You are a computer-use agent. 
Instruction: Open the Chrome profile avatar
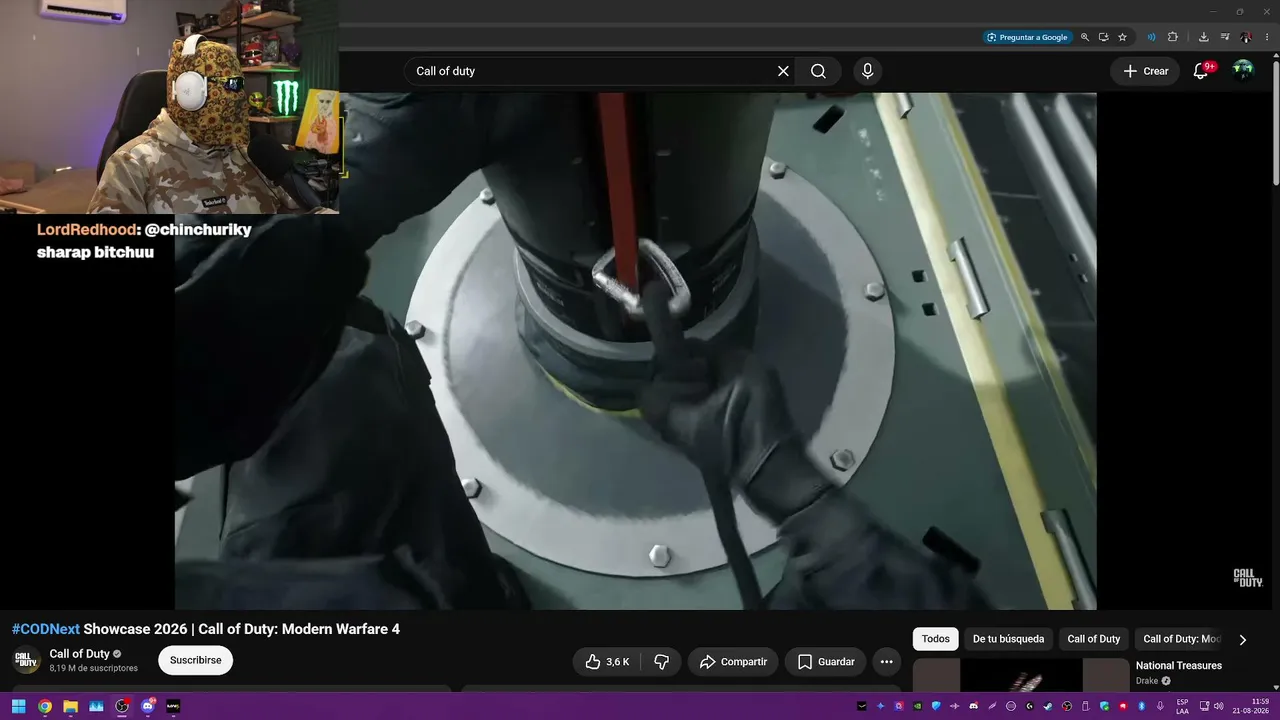[1245, 37]
